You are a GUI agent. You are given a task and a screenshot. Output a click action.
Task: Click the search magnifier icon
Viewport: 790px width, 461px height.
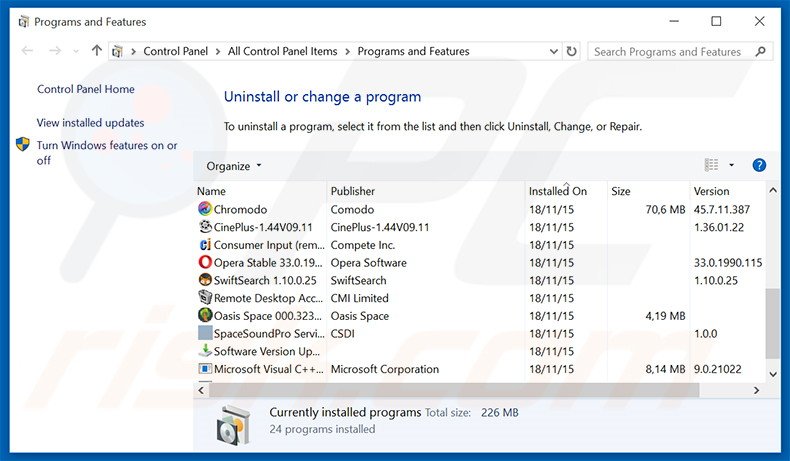760,51
